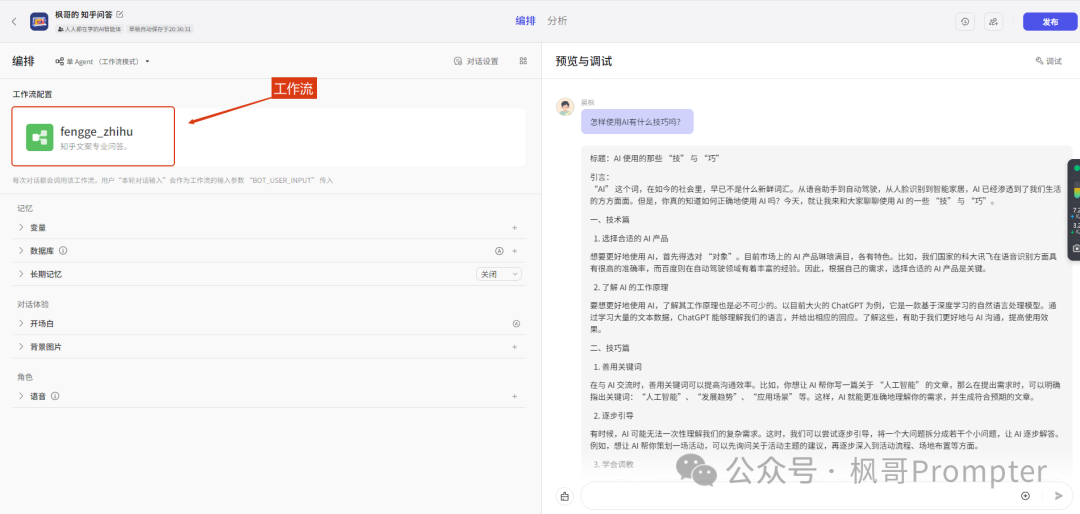This screenshot has width=1080, height=514.
Task: Click the clear-context icon left of chat input
Action: 565,495
